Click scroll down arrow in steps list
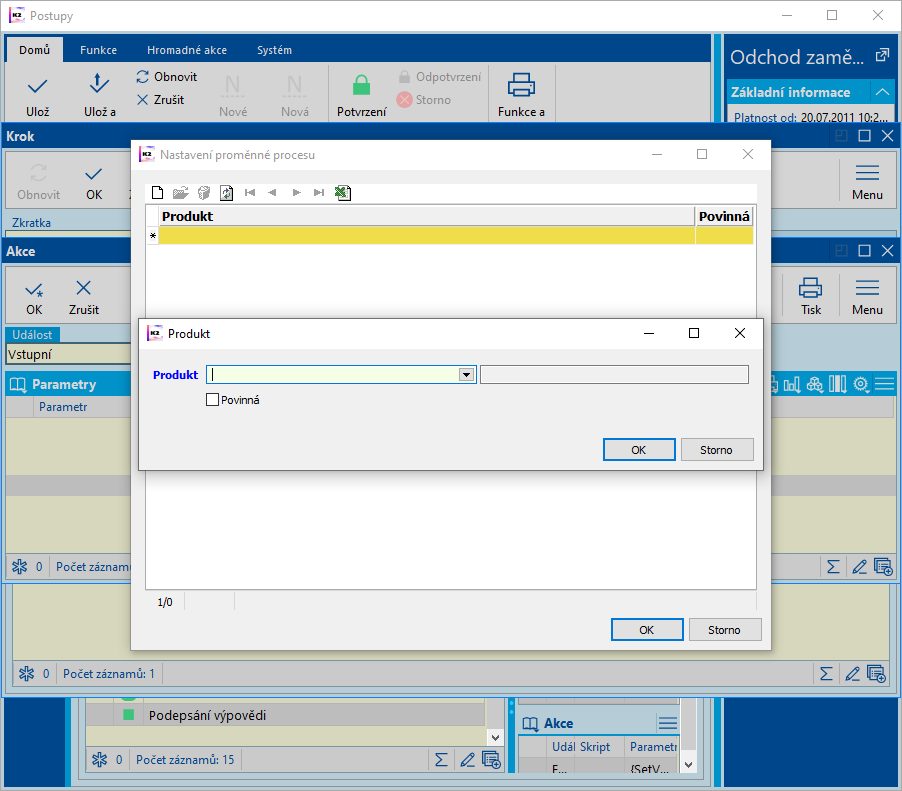Screen dimensions: 902x791 (x=495, y=737)
